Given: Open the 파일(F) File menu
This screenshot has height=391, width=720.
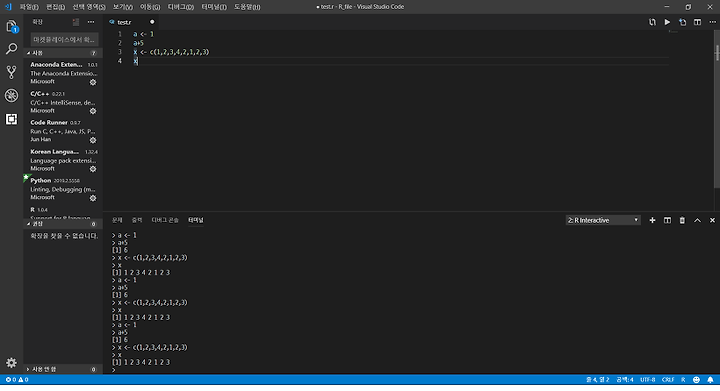Looking at the screenshot, I should pyautogui.click(x=29, y=7).
